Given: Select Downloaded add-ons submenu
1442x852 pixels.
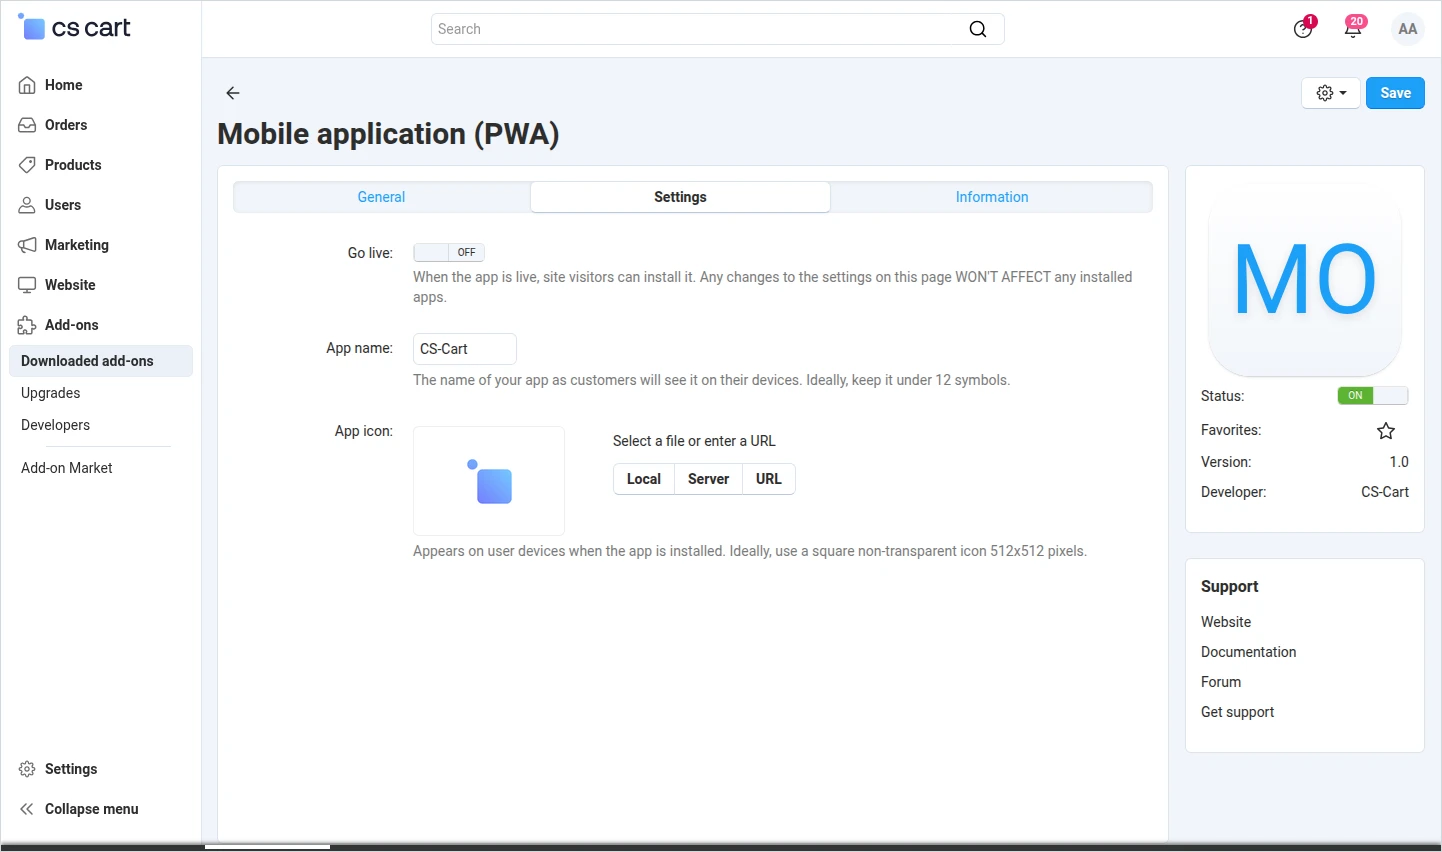Looking at the screenshot, I should click(100, 361).
